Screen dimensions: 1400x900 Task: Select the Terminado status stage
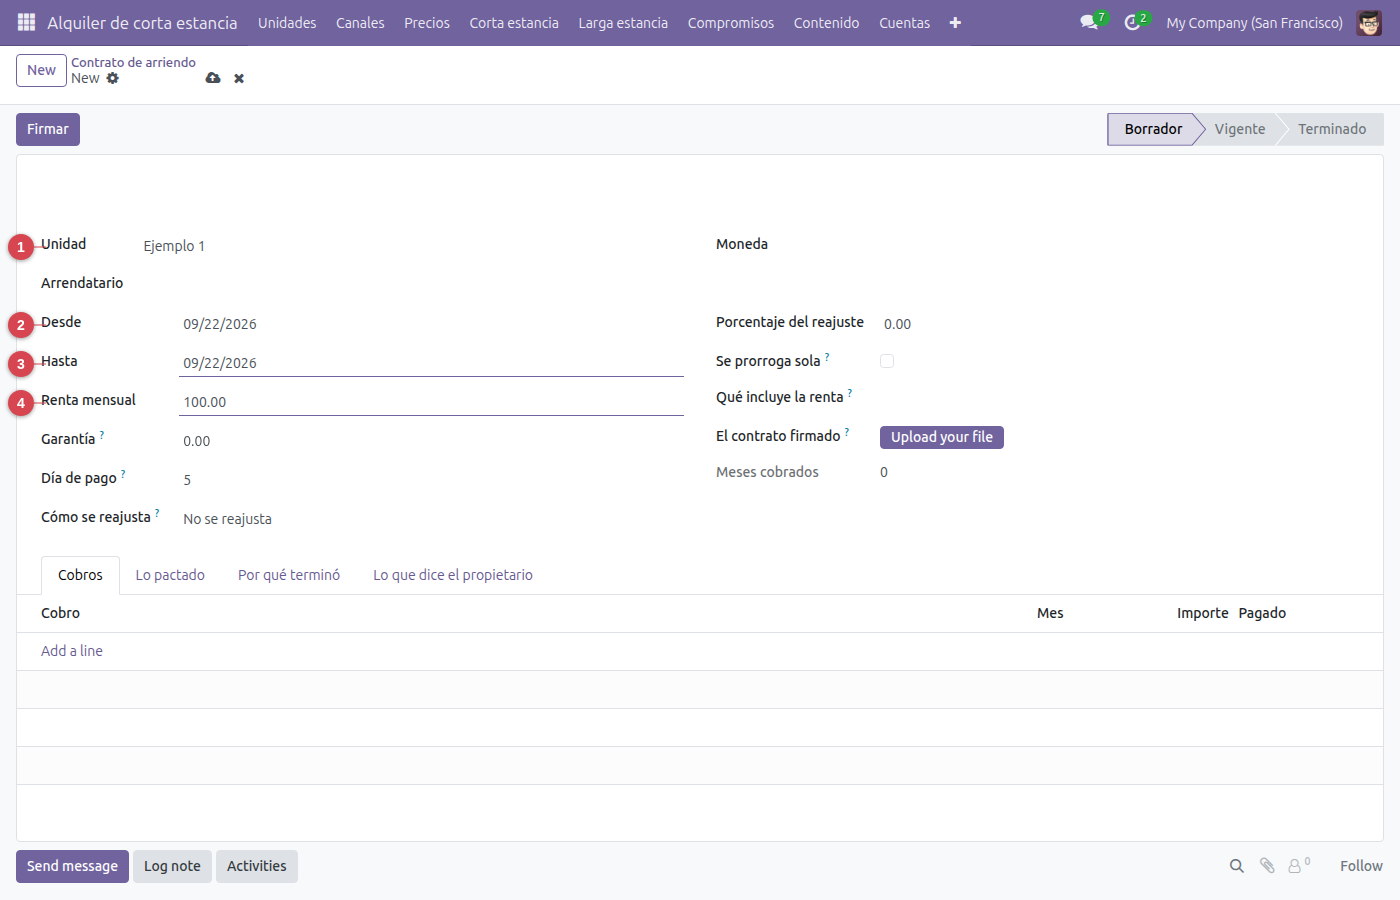[1331, 129]
